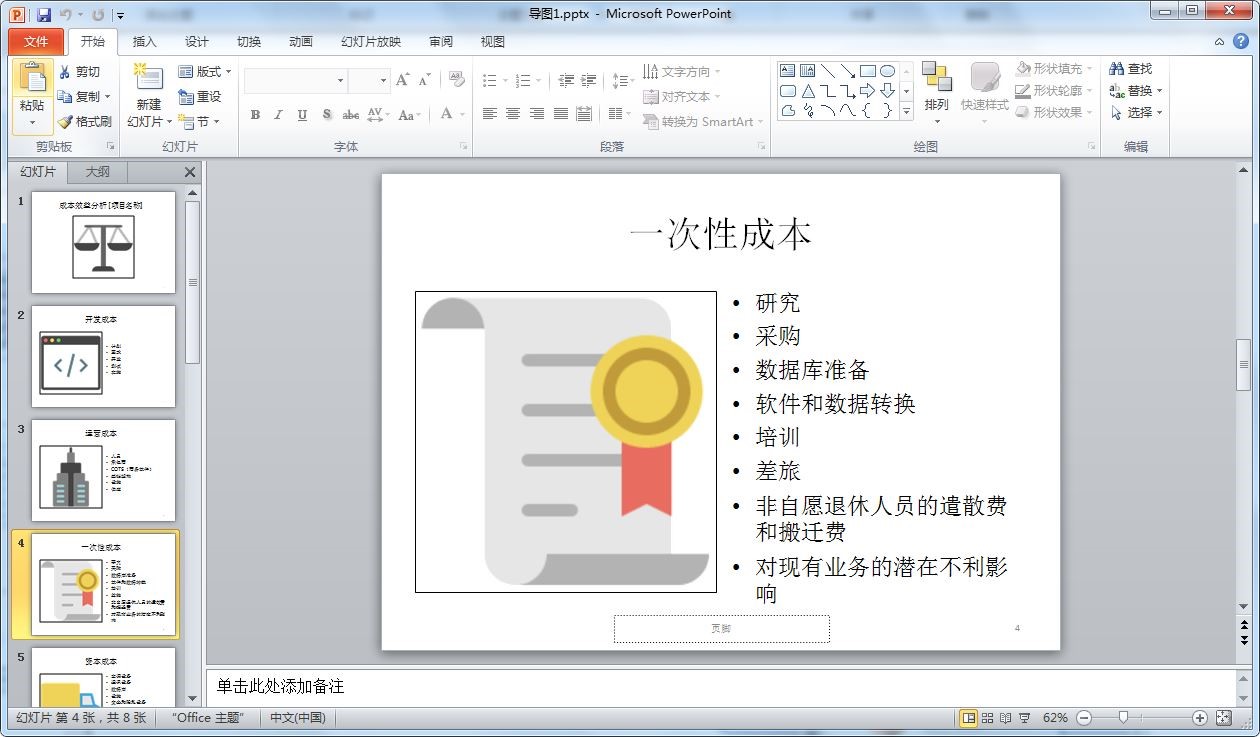Screen dimensions: 1260x737
Task: Select slide 2 thumbnail in slide pane
Action: point(103,357)
